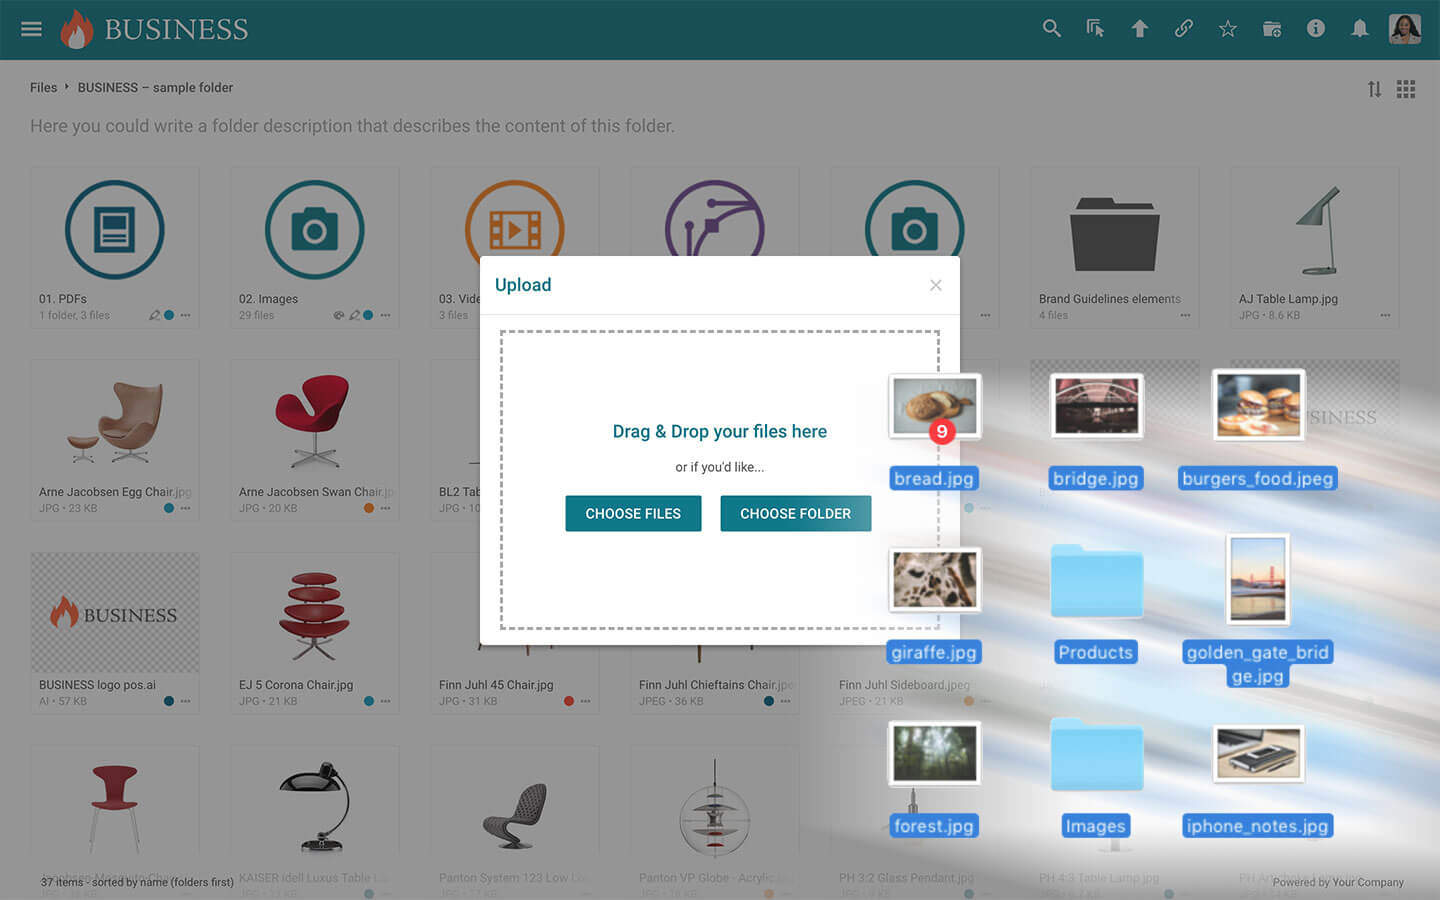Open more options for AJ Table Lamp.jpg

(x=1385, y=315)
